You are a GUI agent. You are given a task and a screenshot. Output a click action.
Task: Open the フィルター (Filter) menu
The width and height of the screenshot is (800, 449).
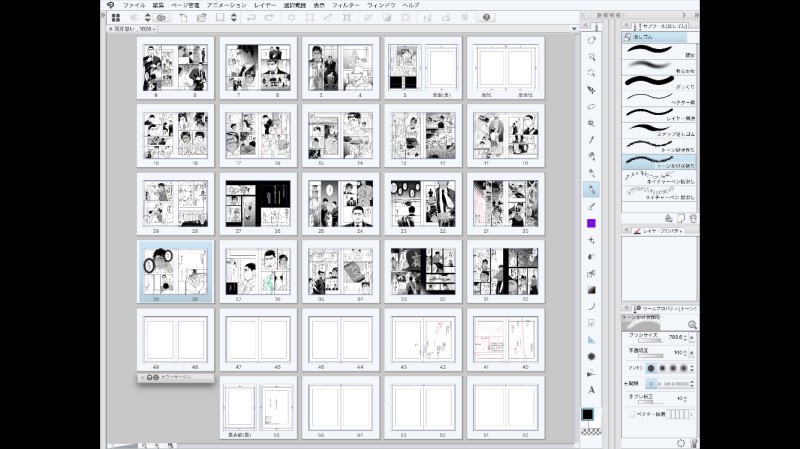click(x=345, y=5)
